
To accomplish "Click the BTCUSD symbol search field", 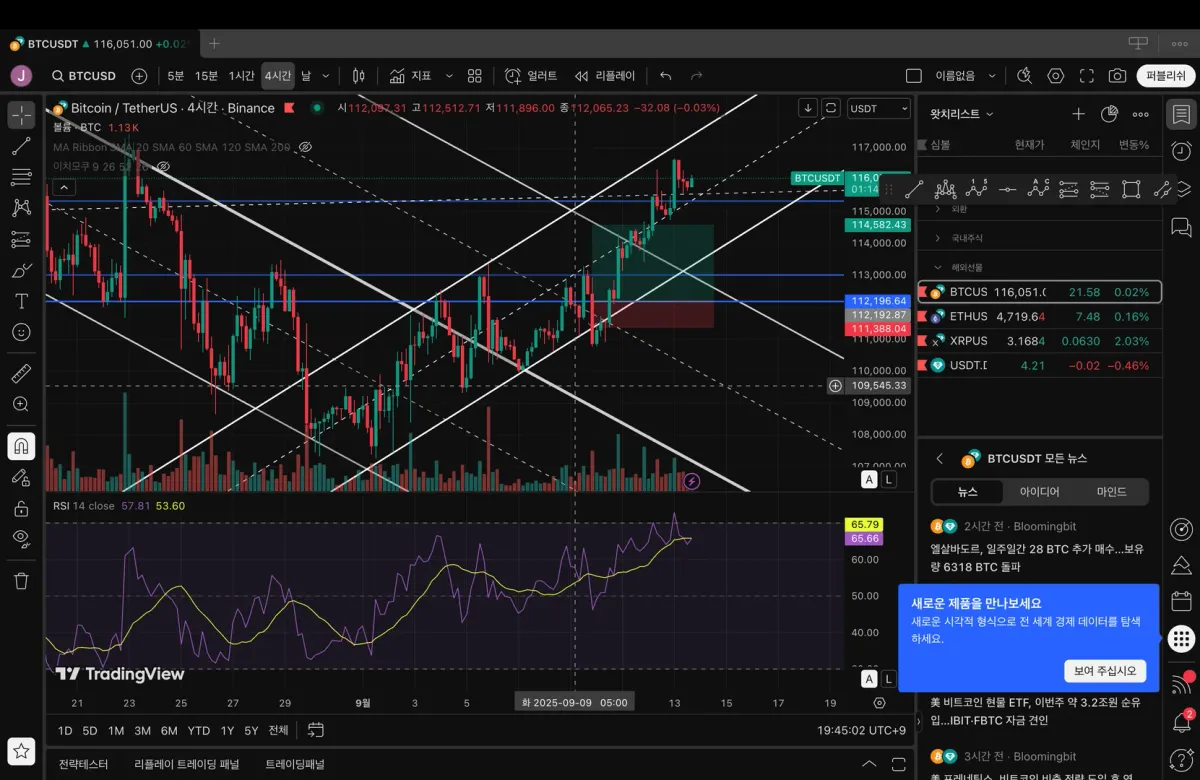I will (84, 76).
